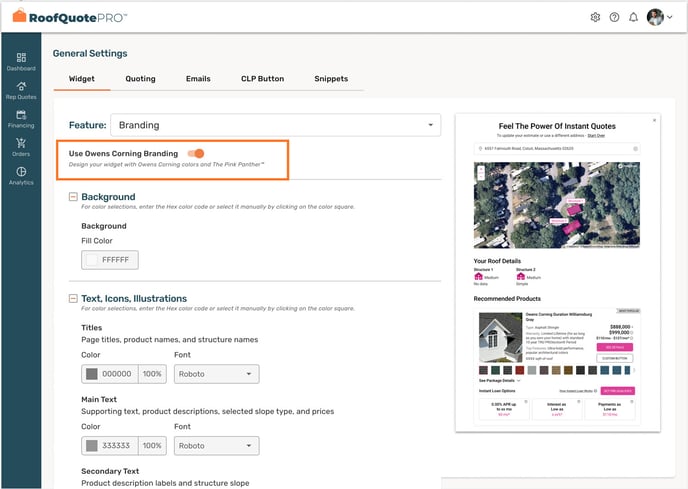Click the Main Text opacity 100% field
Screen dimensions: 688x489
[152, 446]
